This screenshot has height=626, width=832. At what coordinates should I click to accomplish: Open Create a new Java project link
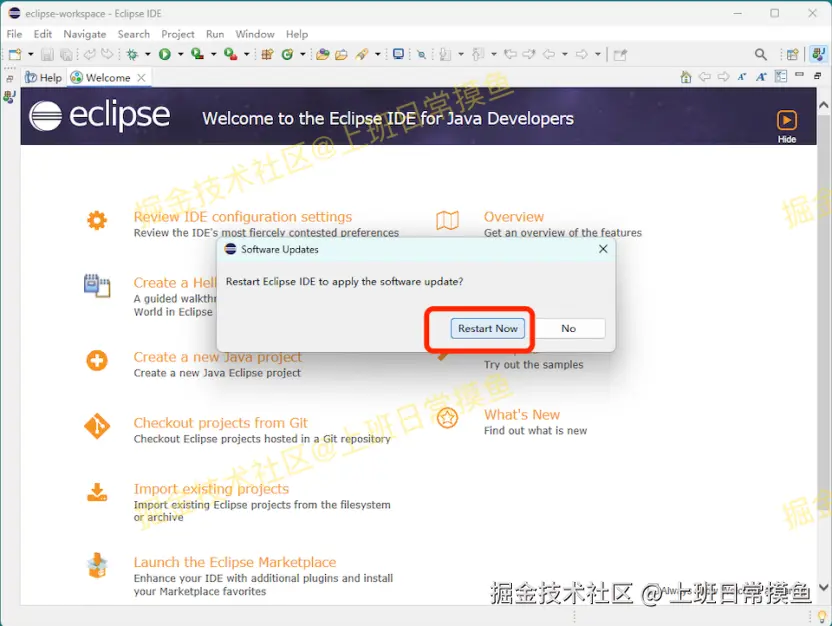pos(218,357)
